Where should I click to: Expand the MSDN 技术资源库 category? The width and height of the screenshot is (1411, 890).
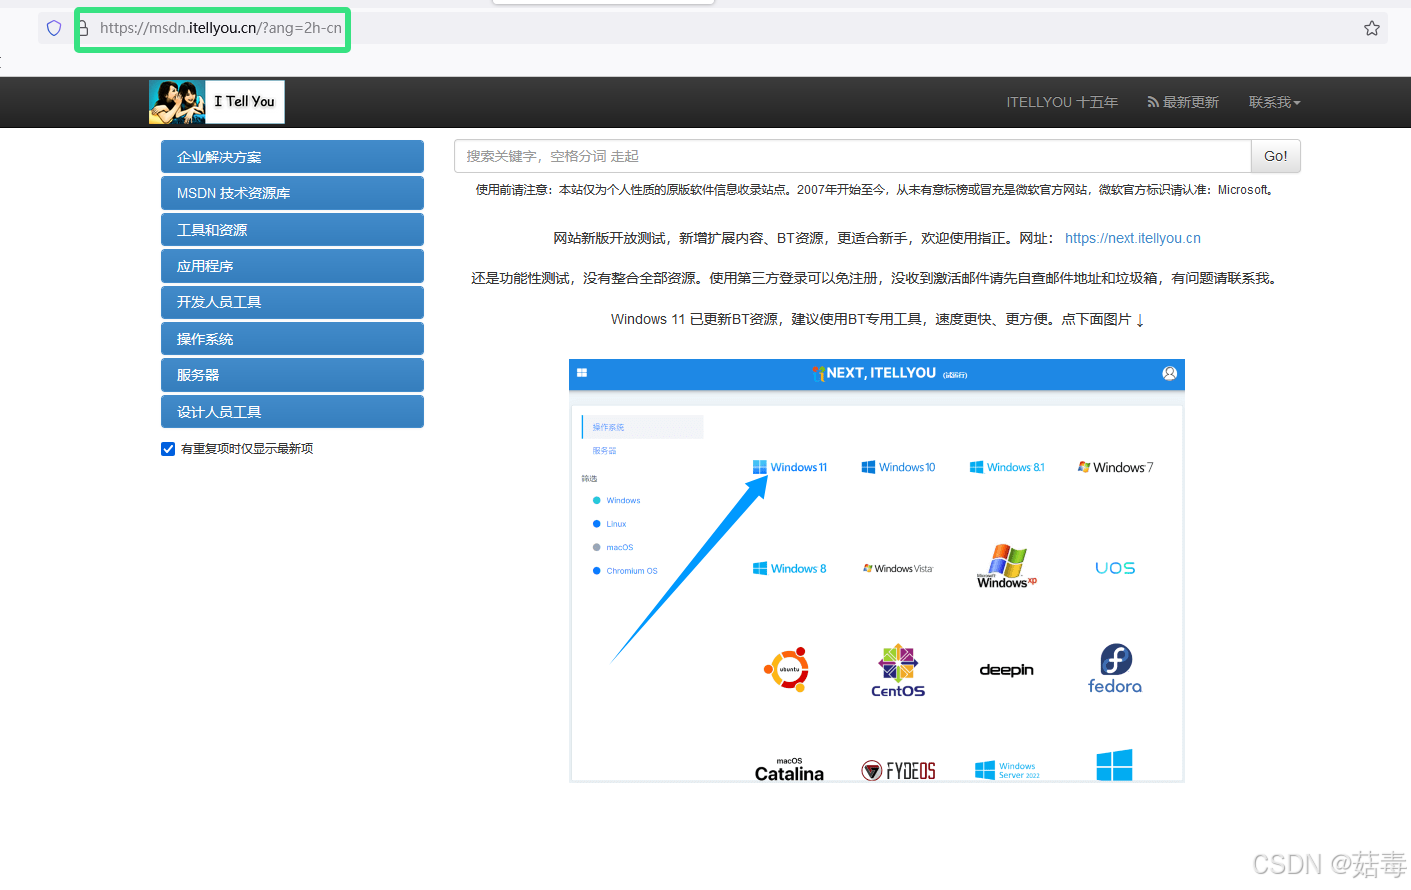(x=292, y=193)
